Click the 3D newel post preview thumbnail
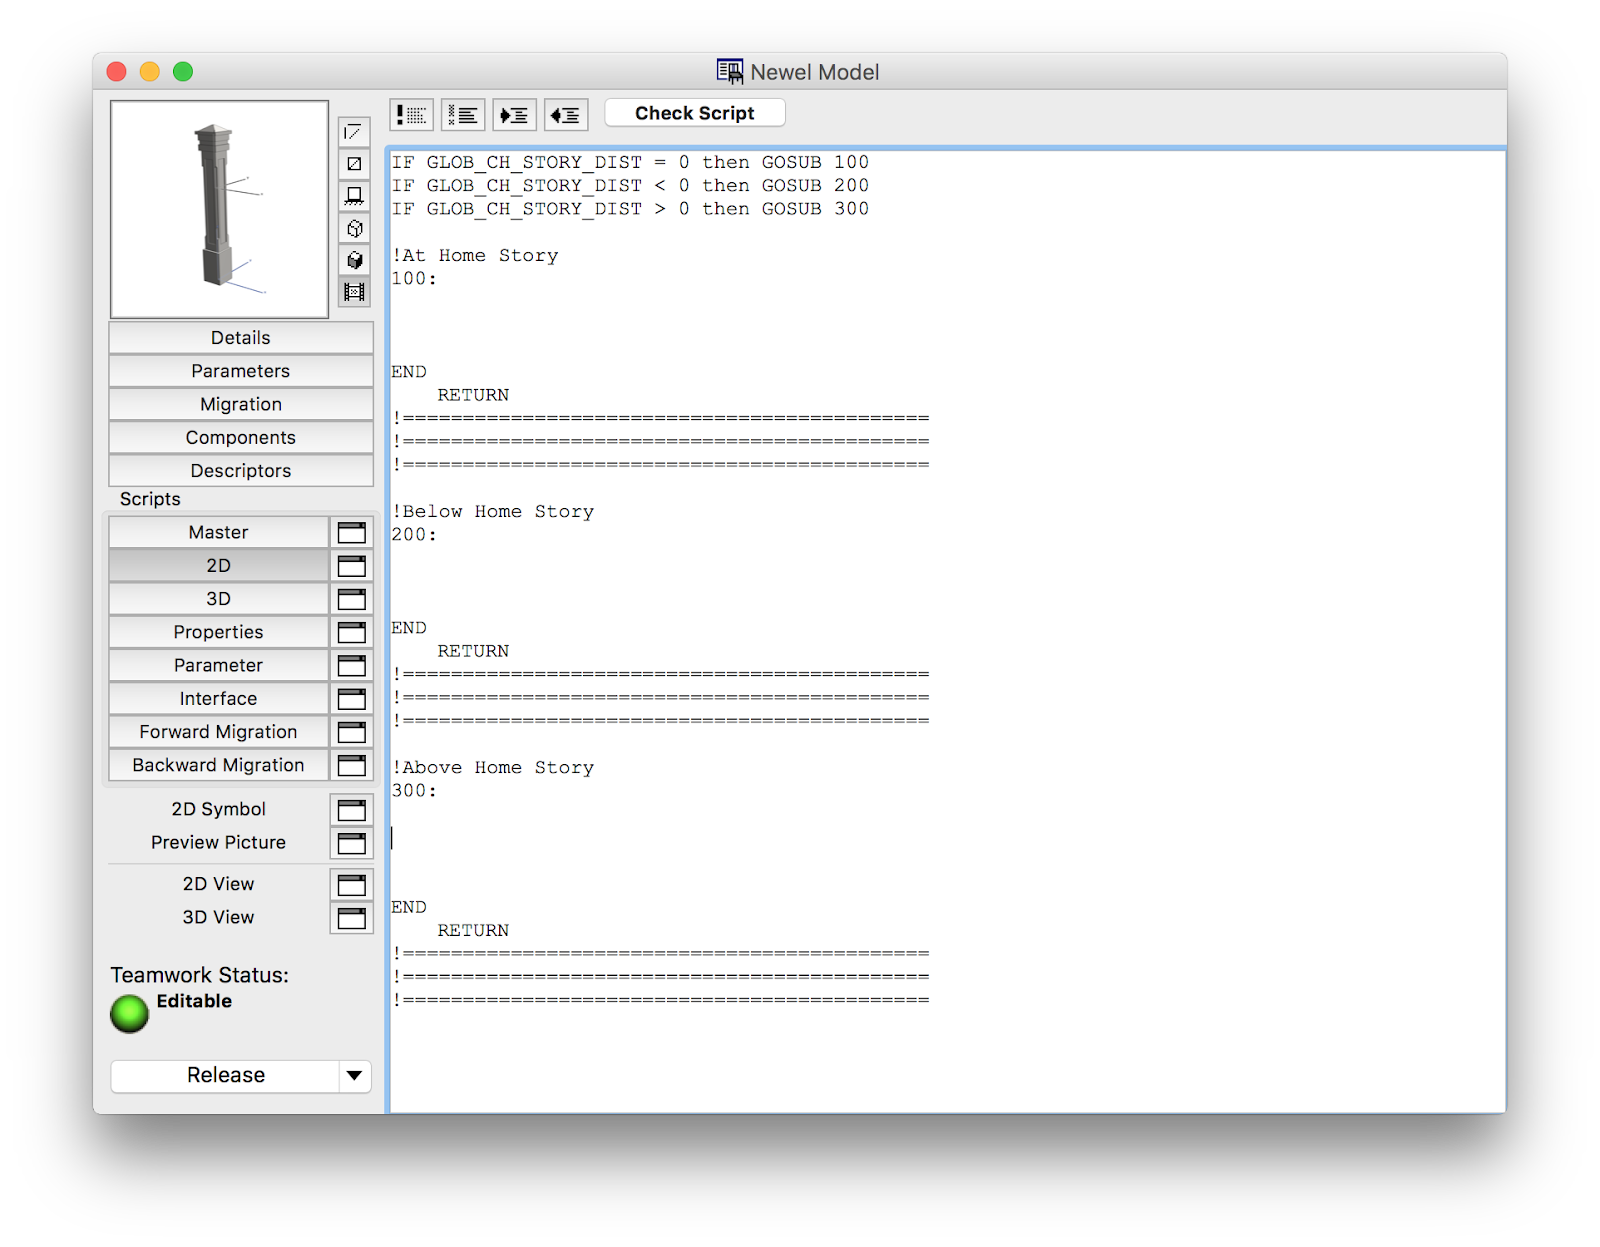Viewport: 1600px width, 1247px height. point(219,209)
